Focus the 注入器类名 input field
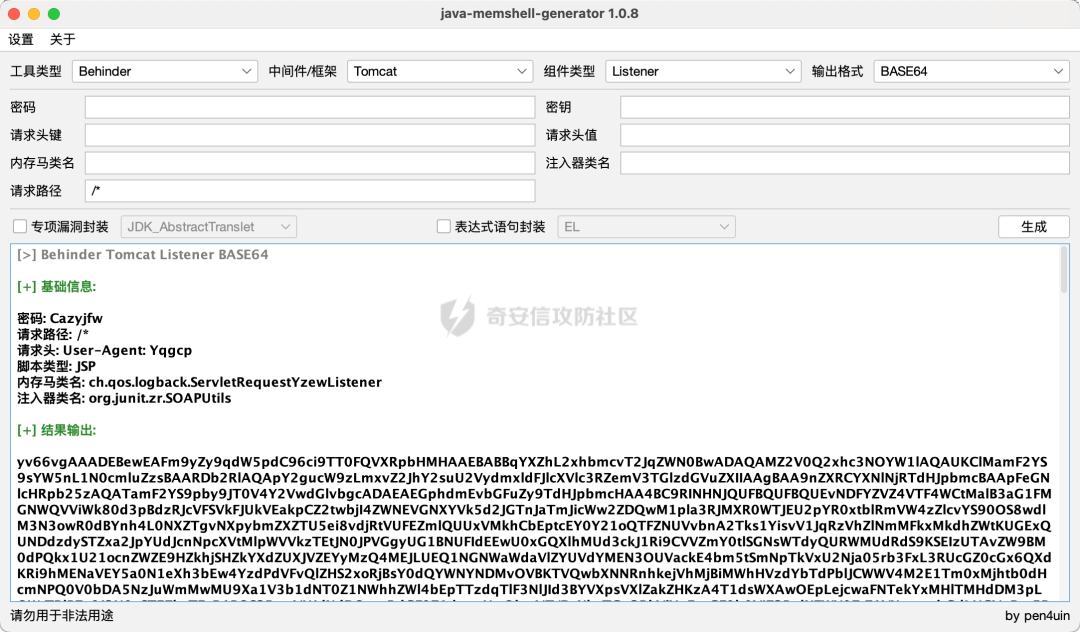The width and height of the screenshot is (1080, 632). (845, 163)
